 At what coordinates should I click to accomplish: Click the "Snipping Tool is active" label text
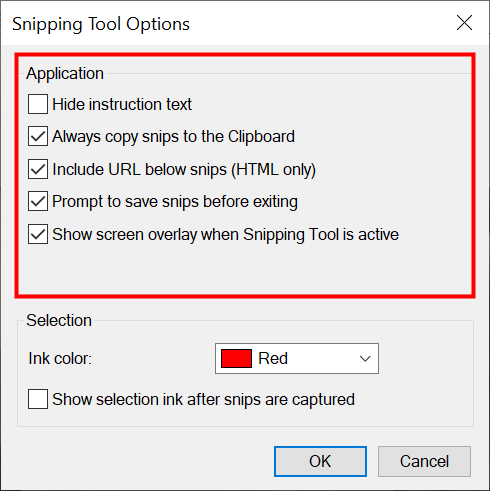pos(321,234)
